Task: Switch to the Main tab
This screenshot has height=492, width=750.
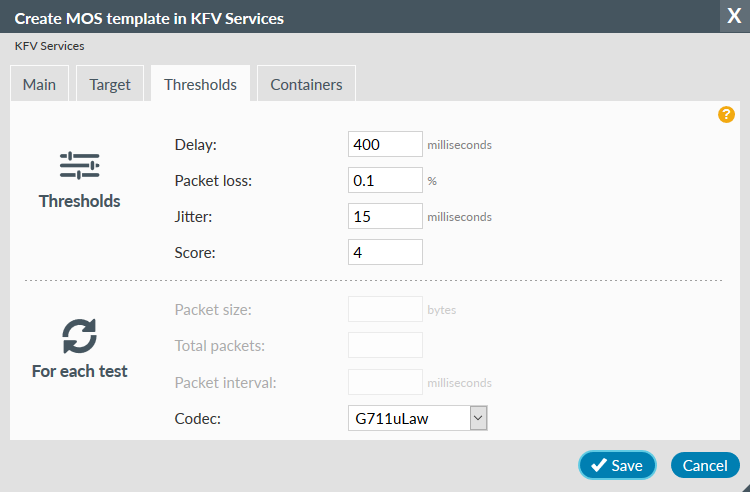Action: coord(39,85)
